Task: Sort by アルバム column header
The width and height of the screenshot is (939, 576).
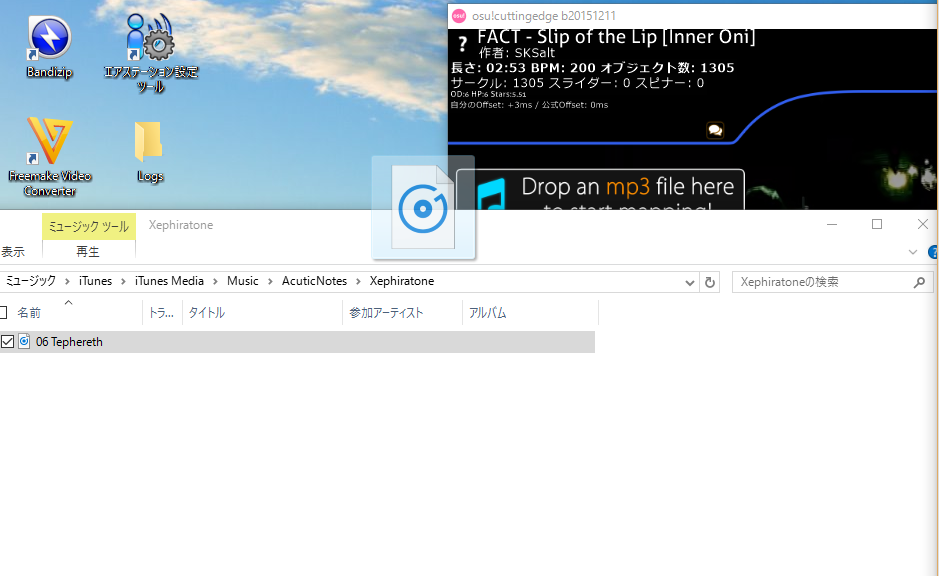Action: (x=531, y=312)
